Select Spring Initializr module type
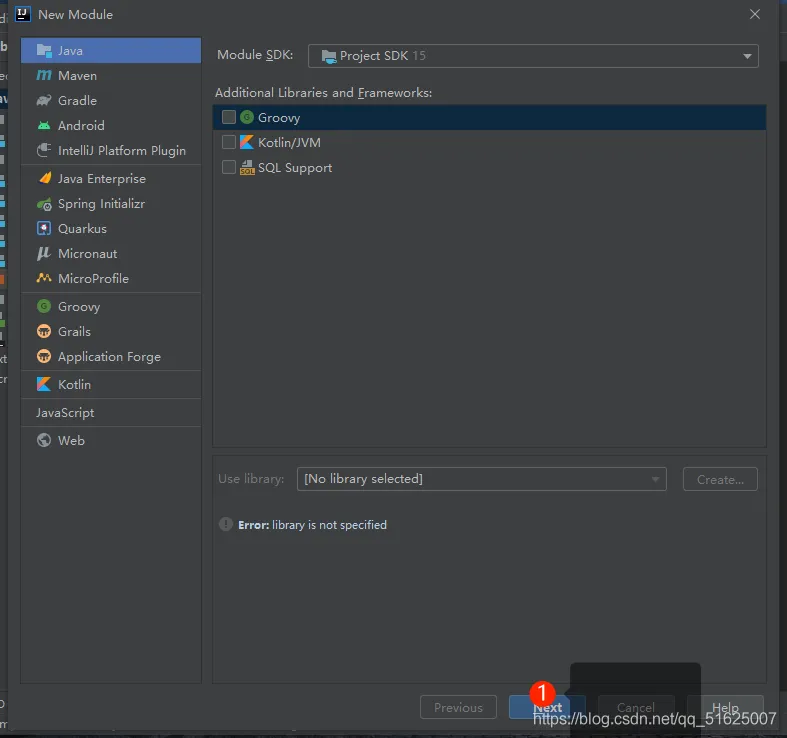787x738 pixels. click(x=111, y=204)
